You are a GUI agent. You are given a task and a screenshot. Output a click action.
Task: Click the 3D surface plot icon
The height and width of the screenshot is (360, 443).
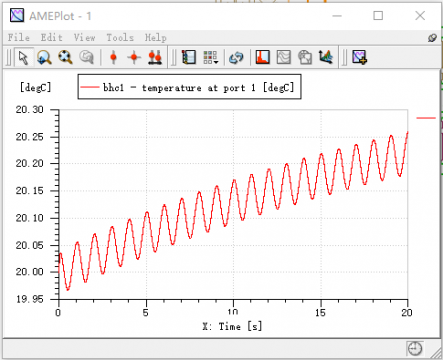pyautogui.click(x=325, y=58)
